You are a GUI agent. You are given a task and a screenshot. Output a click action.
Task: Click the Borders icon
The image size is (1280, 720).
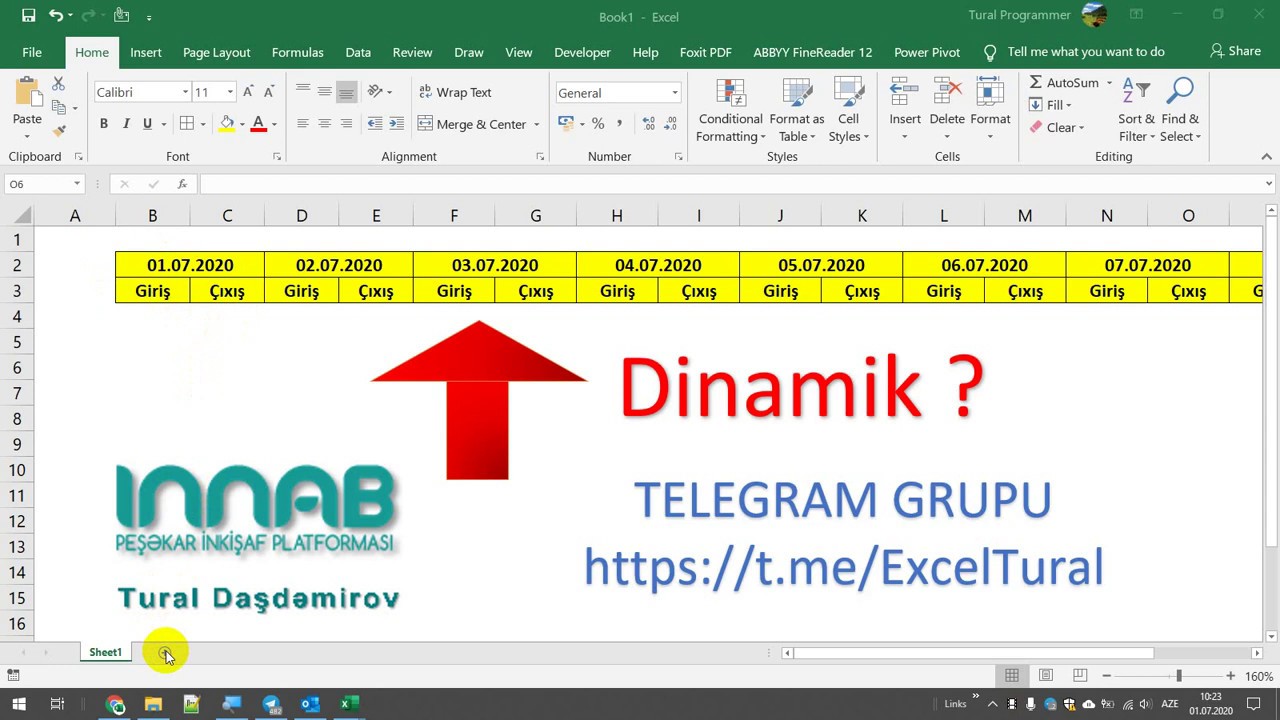[186, 124]
